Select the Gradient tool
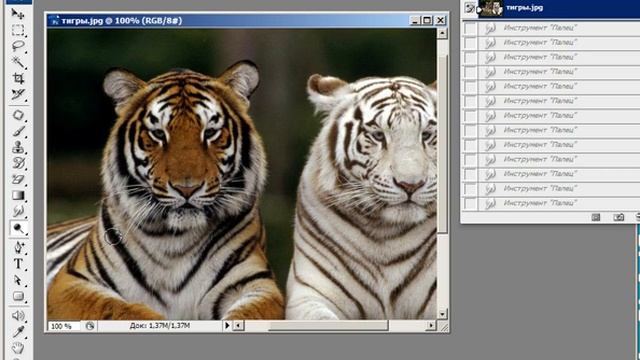The width and height of the screenshot is (640, 360). pos(18,195)
